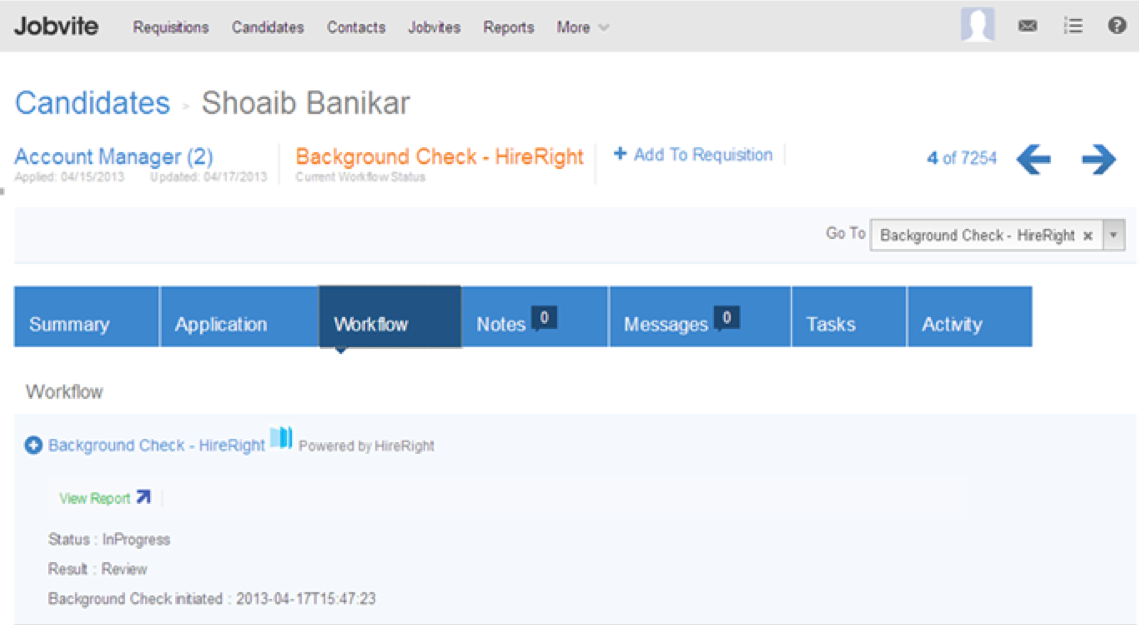Switch to the Tasks tab
Screen dimensions: 1139x625
pos(849,317)
